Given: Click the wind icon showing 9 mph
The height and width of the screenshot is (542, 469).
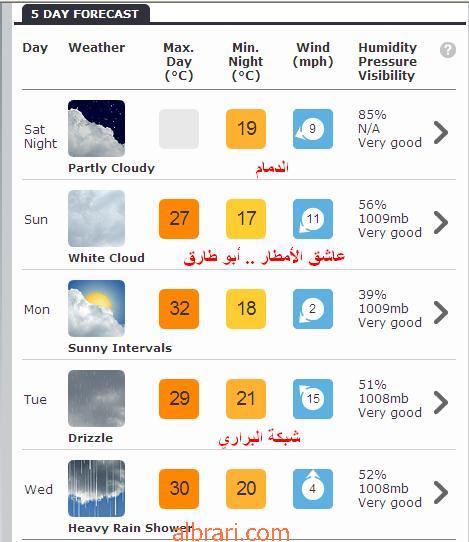Looking at the screenshot, I should (x=313, y=129).
